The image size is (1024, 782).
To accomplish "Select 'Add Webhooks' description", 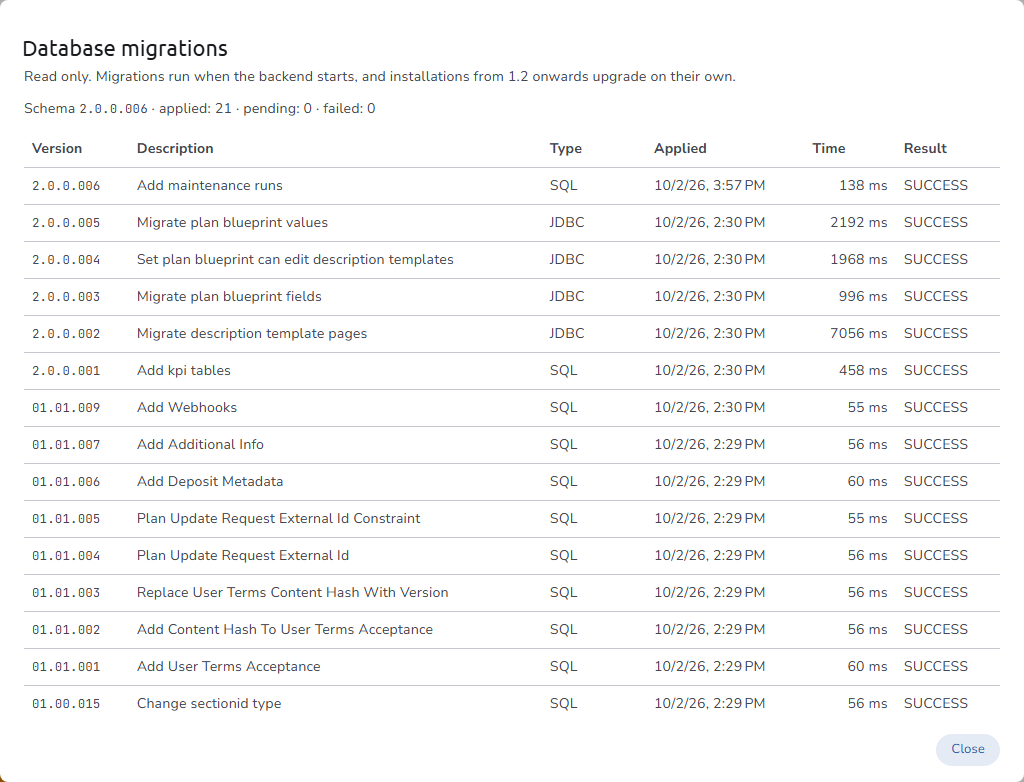I will pyautogui.click(x=187, y=408).
